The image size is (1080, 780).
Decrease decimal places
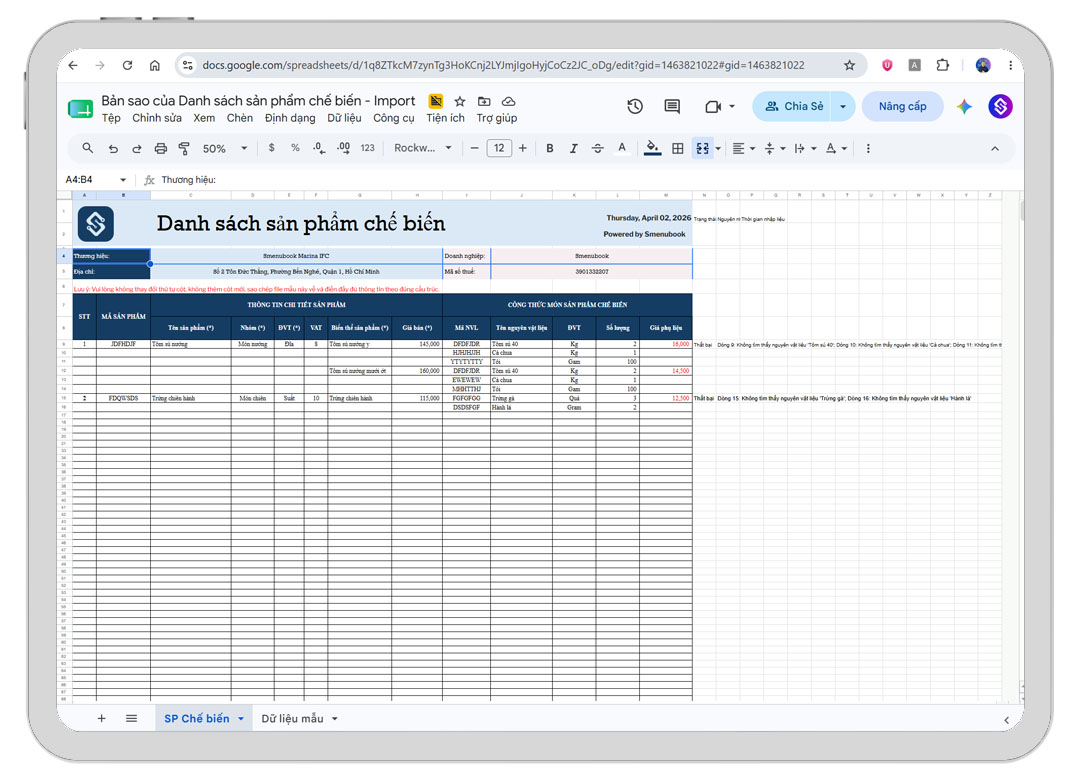pyautogui.click(x=319, y=148)
